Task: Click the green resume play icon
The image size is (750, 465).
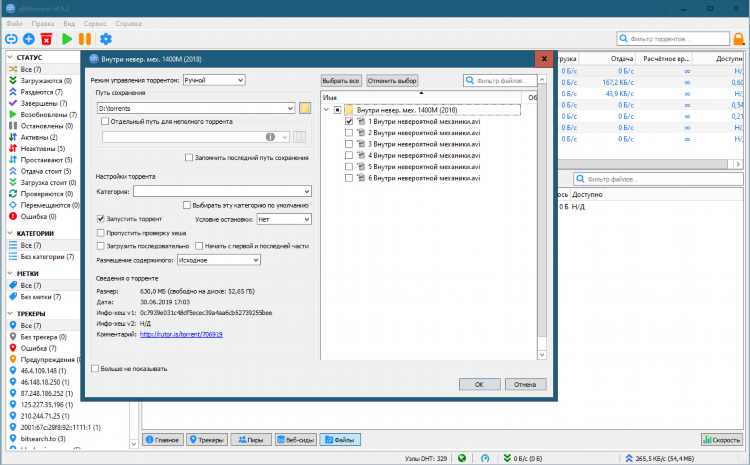Action: (x=67, y=39)
